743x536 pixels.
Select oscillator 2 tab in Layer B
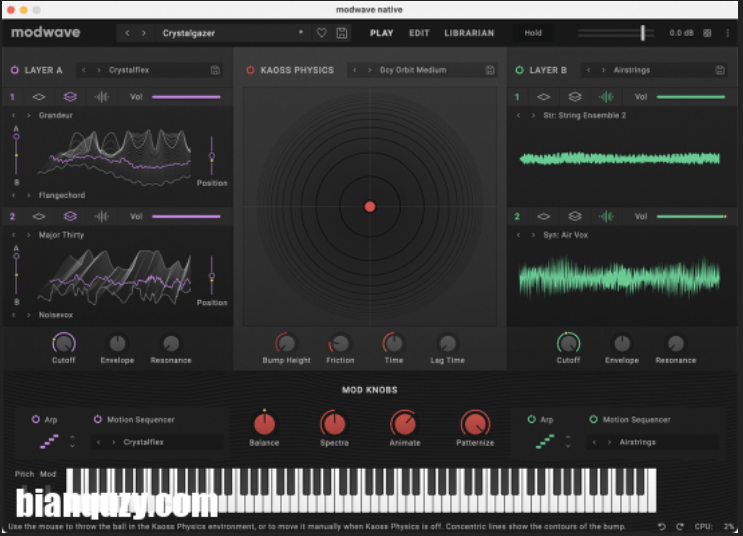click(x=517, y=216)
